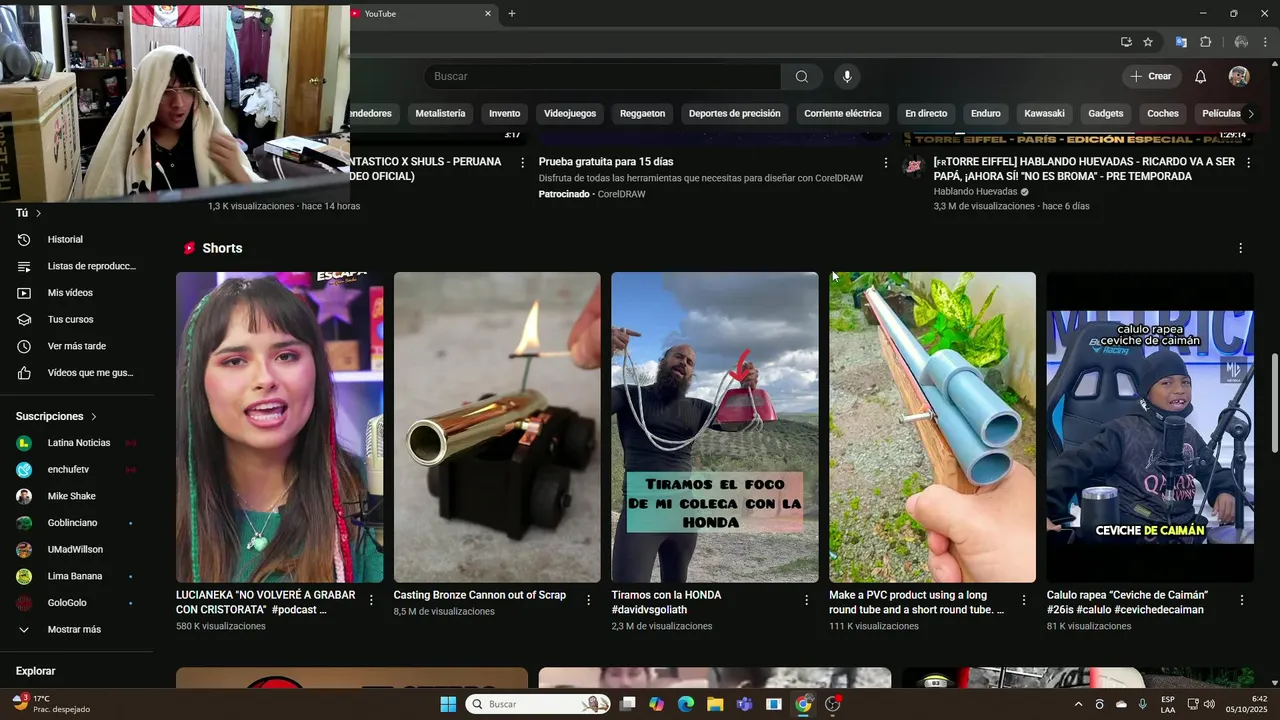The height and width of the screenshot is (720, 1280).
Task: Open options menu for CorelDRAW ad
Action: [885, 162]
